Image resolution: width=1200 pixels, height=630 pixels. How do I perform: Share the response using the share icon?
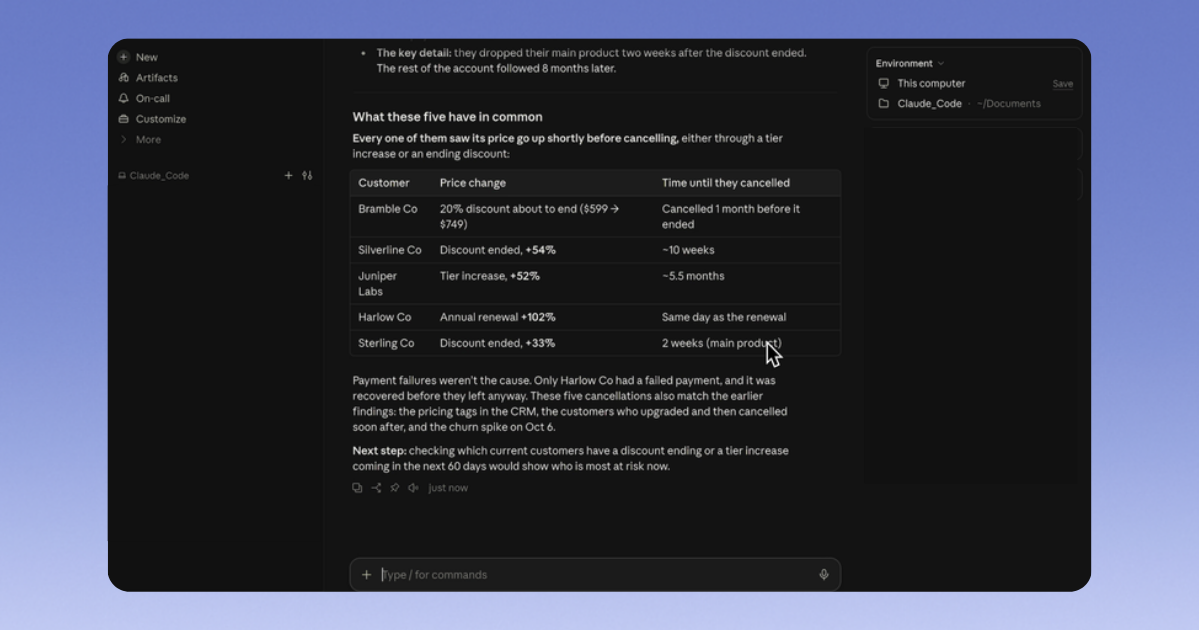[376, 488]
